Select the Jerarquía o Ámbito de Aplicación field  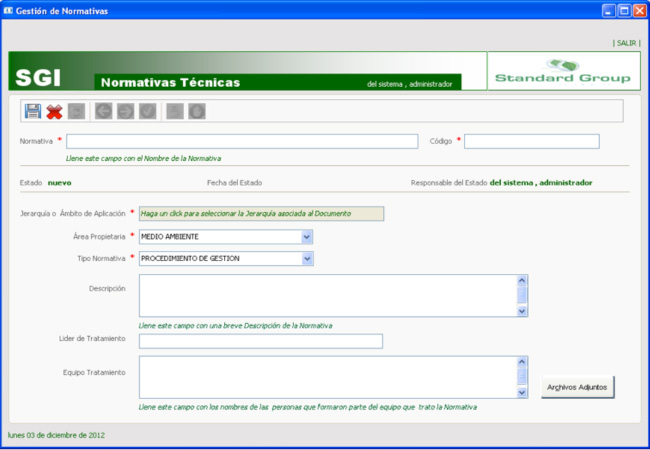(260, 213)
